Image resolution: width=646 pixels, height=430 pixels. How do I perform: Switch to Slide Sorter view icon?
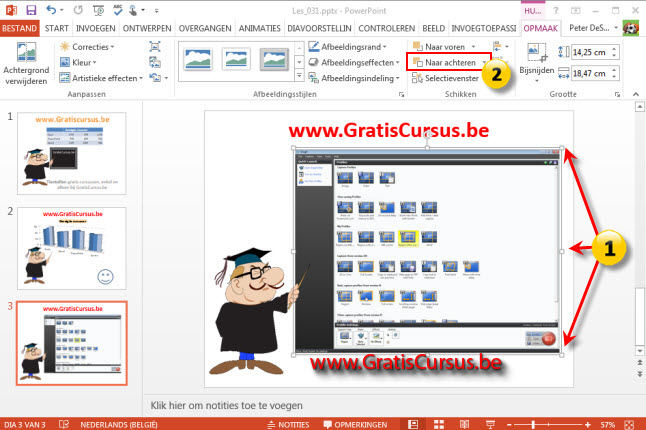pyautogui.click(x=439, y=424)
